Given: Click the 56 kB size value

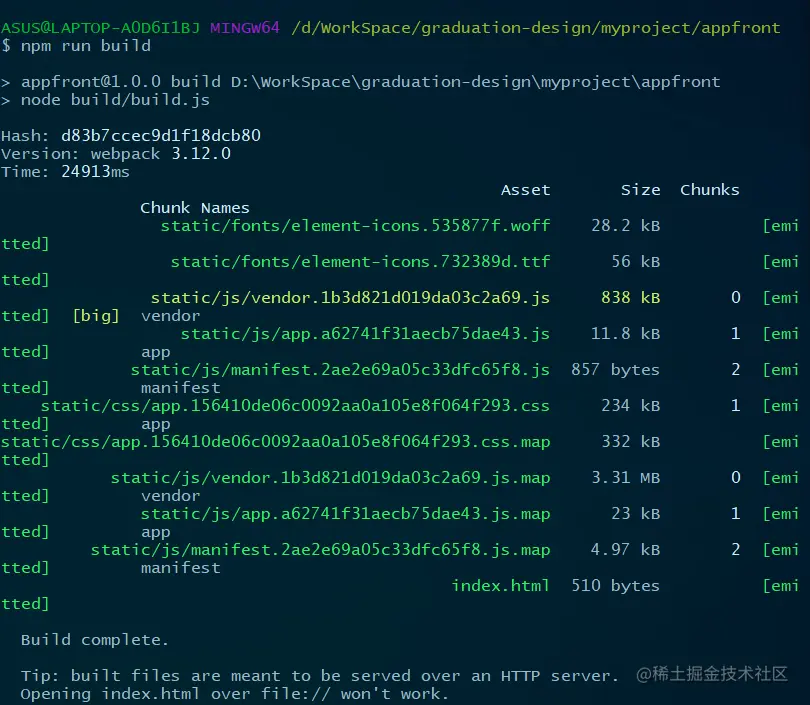Looking at the screenshot, I should pyautogui.click(x=636, y=262).
